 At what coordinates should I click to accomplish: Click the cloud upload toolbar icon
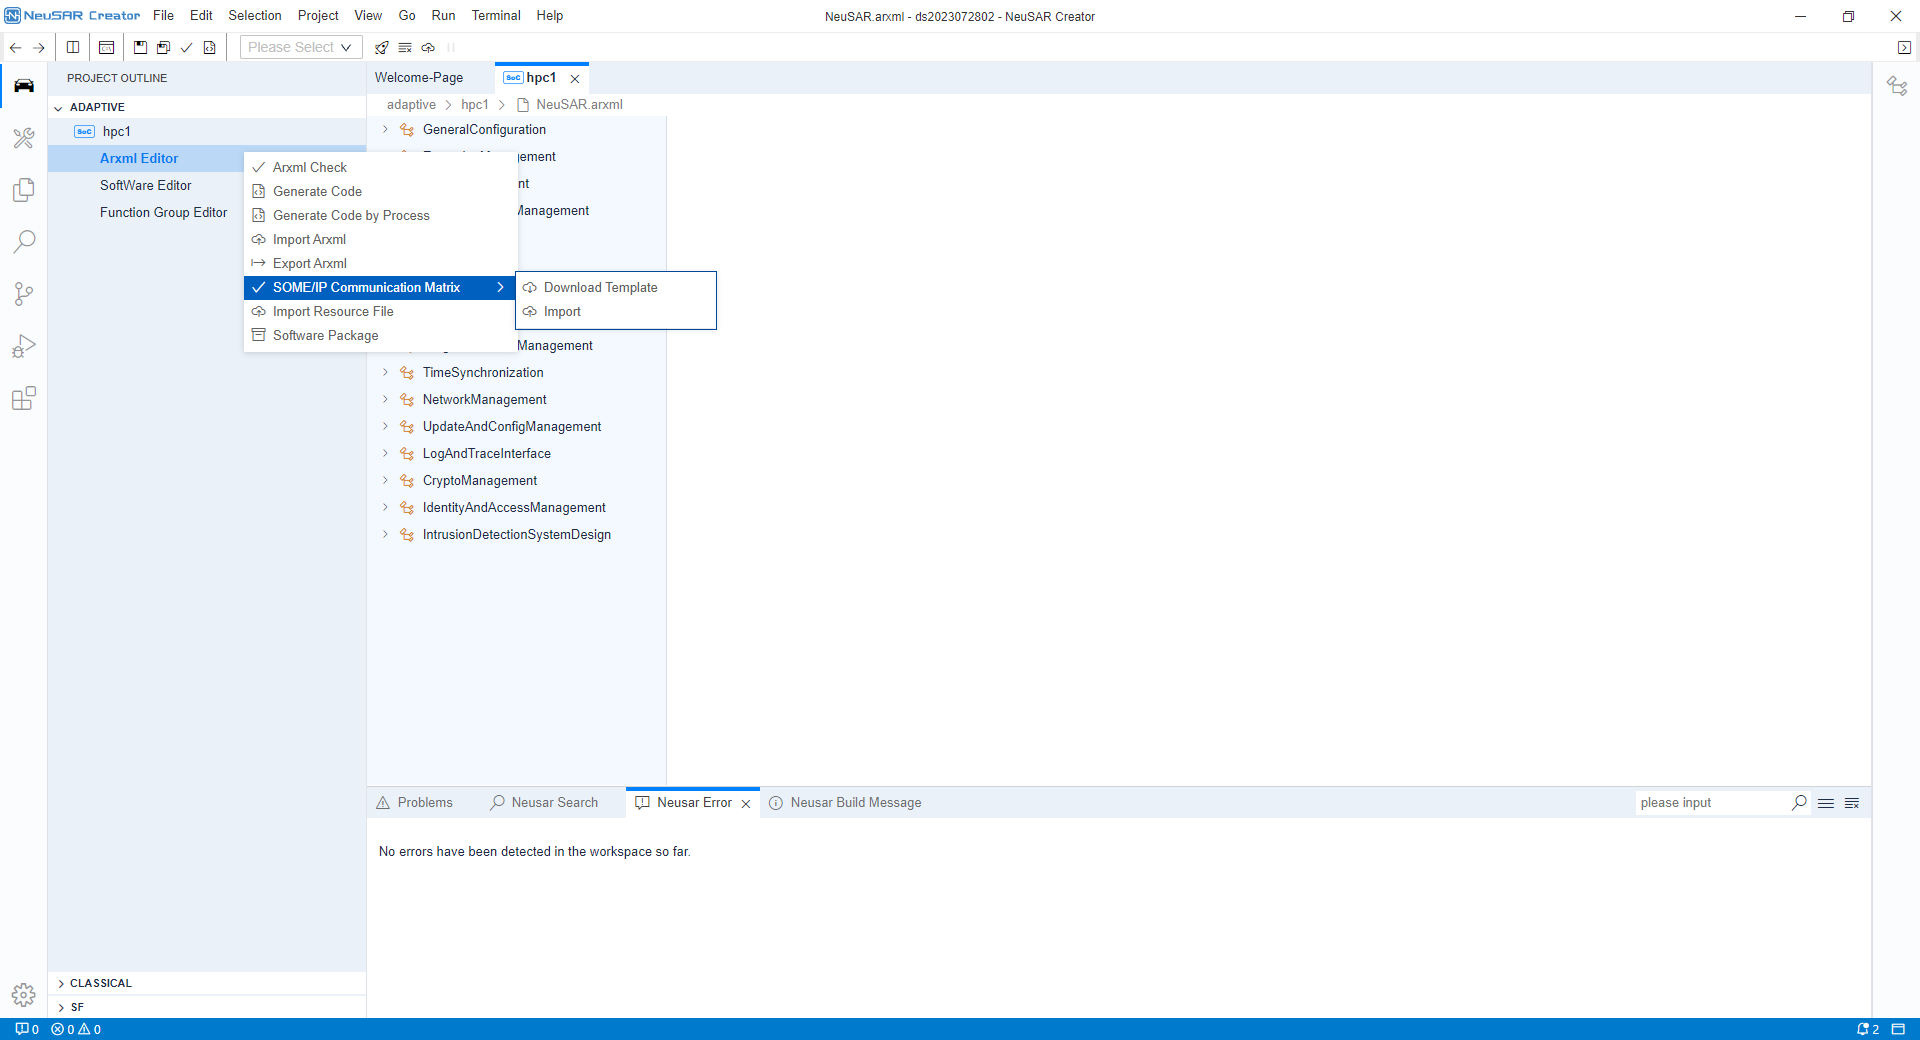[428, 48]
